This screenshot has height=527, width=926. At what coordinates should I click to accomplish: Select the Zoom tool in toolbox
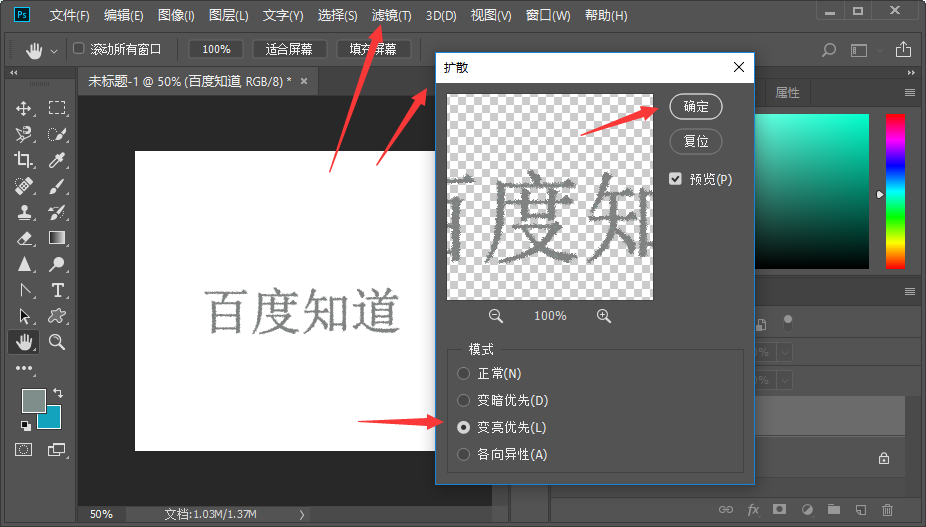[57, 341]
